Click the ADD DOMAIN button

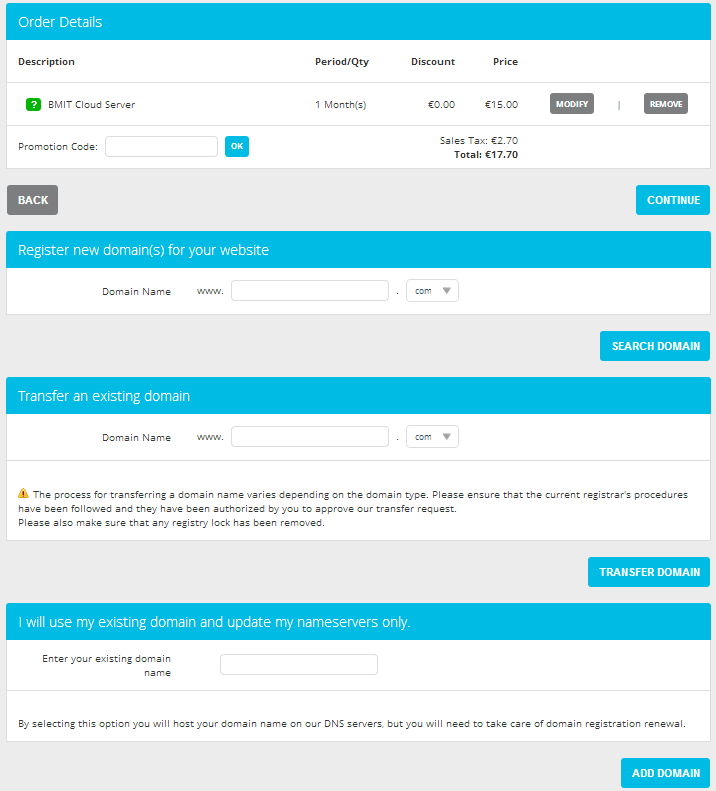click(665, 773)
